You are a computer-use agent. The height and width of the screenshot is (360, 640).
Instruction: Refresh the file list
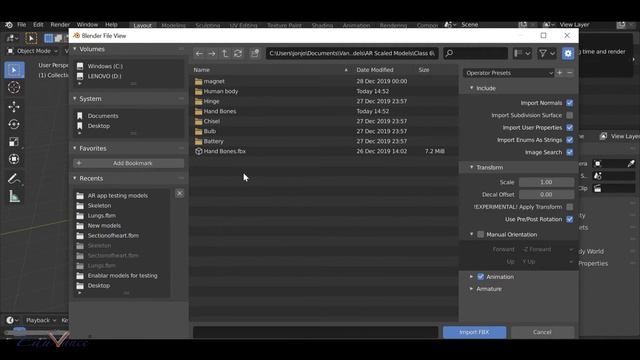[x=238, y=53]
